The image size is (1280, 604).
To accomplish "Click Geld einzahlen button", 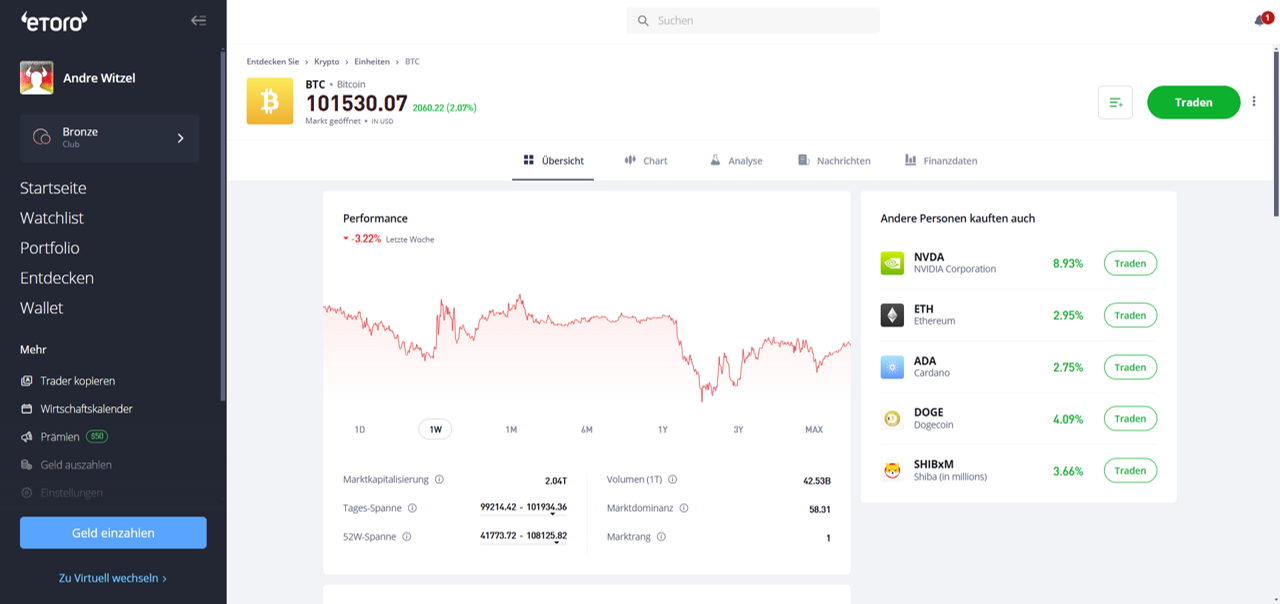I will click(x=113, y=533).
